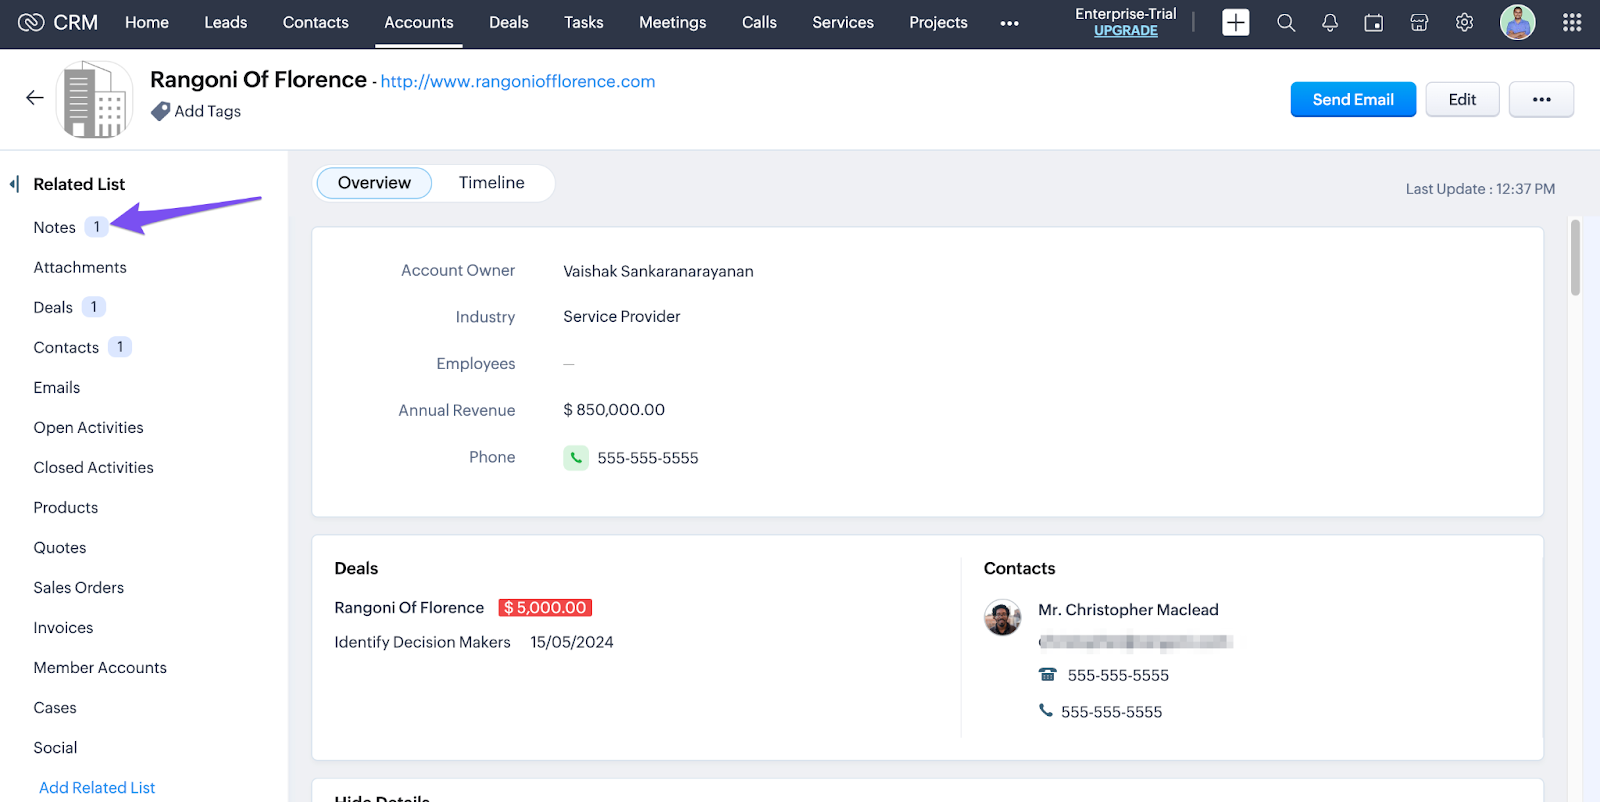1600x802 pixels.
Task: Open the more actions ellipsis button
Action: (1541, 100)
